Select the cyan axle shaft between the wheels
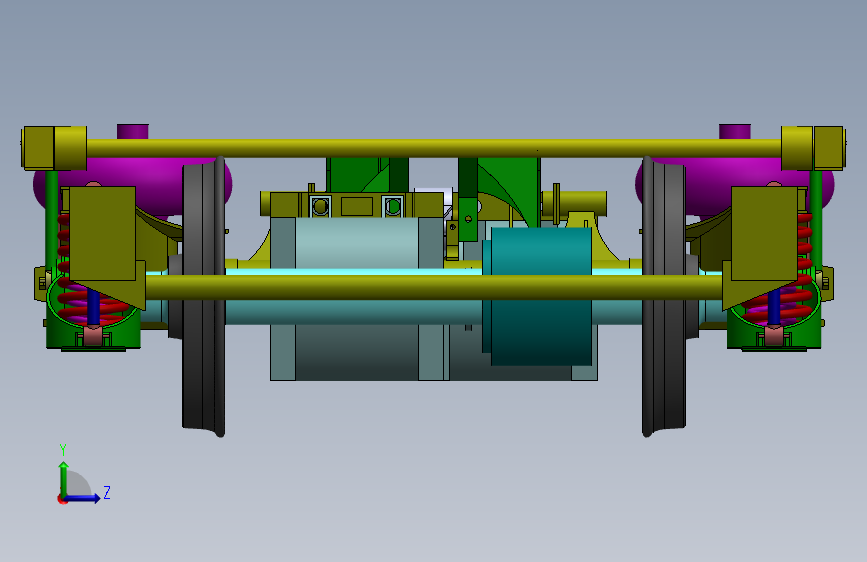867x562 pixels. click(354, 313)
